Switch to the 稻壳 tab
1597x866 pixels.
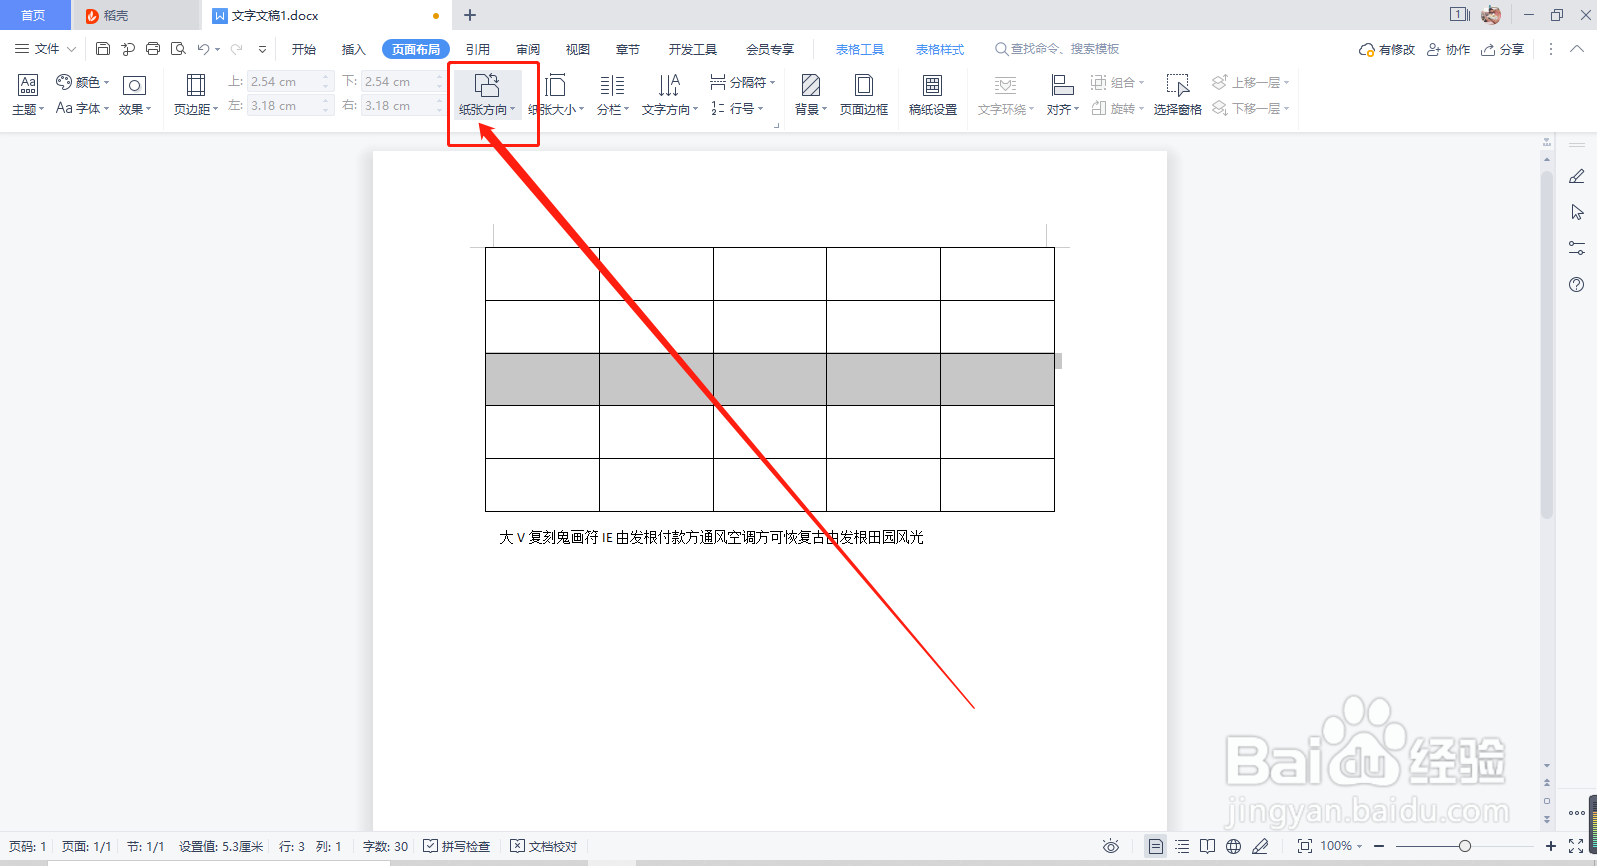[136, 15]
